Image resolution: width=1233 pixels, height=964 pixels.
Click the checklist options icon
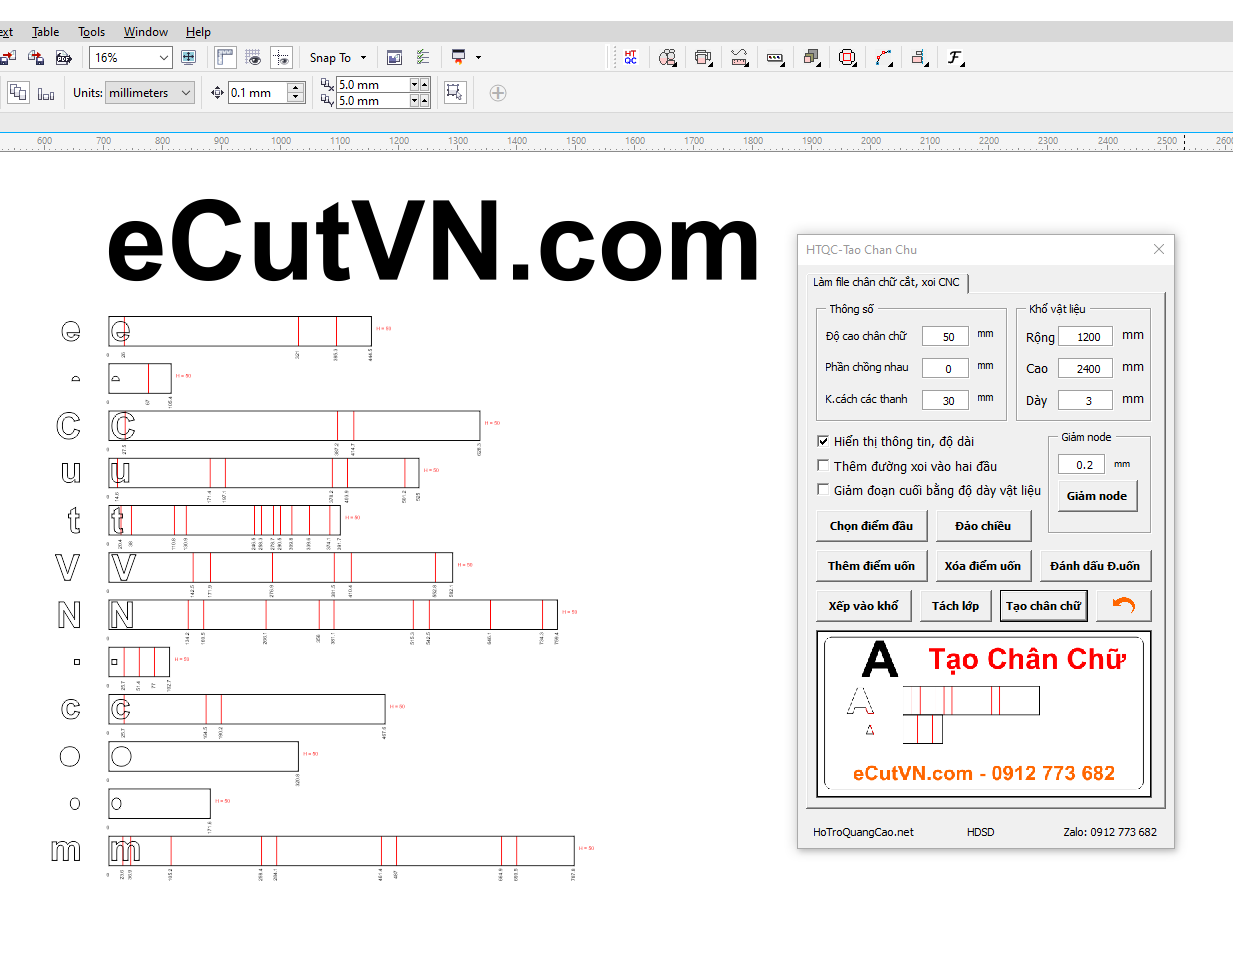tap(423, 57)
